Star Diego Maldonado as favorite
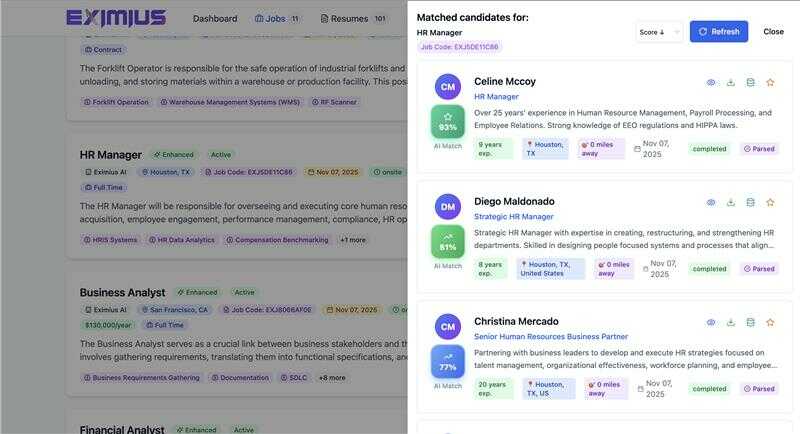This screenshot has height=434, width=800. [770, 202]
